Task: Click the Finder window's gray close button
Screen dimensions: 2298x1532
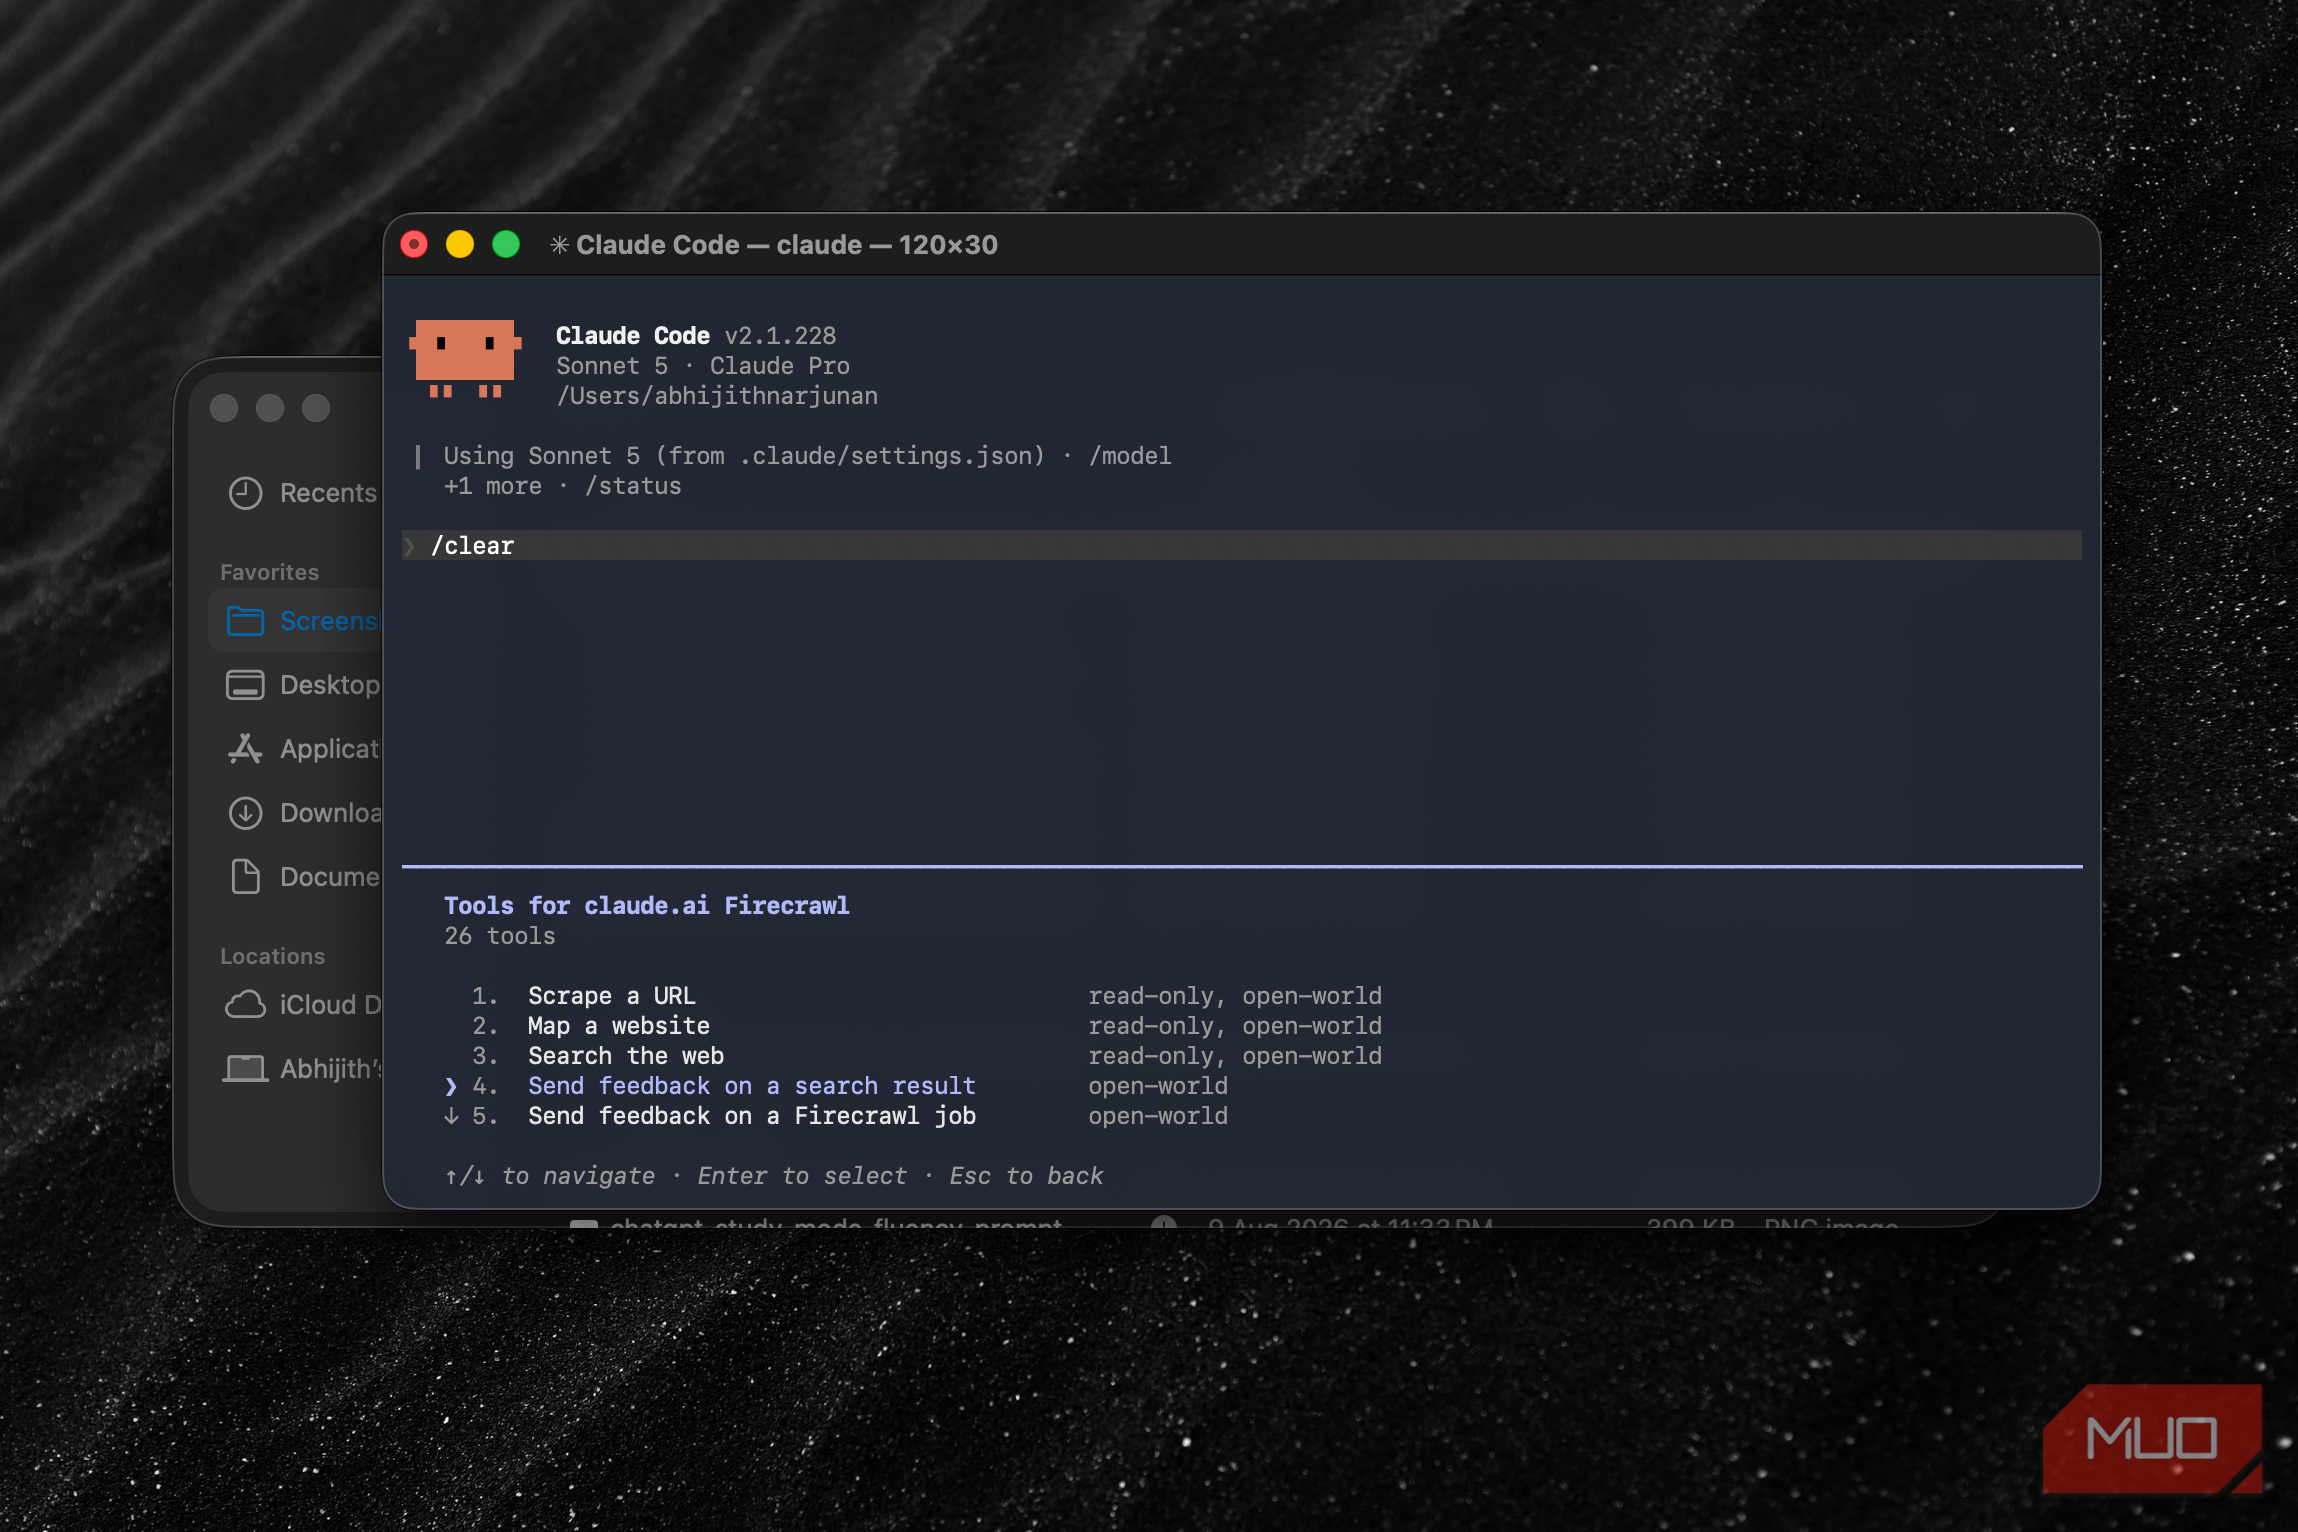Action: coord(224,408)
